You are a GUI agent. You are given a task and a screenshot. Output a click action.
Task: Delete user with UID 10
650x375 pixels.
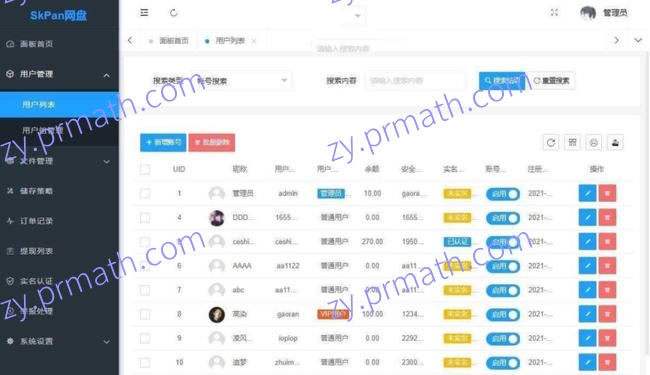tap(607, 363)
